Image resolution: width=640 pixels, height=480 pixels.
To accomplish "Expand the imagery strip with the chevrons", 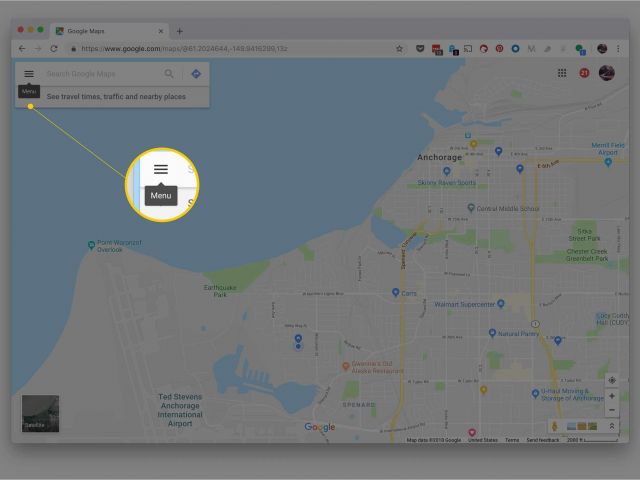I will click(x=611, y=427).
